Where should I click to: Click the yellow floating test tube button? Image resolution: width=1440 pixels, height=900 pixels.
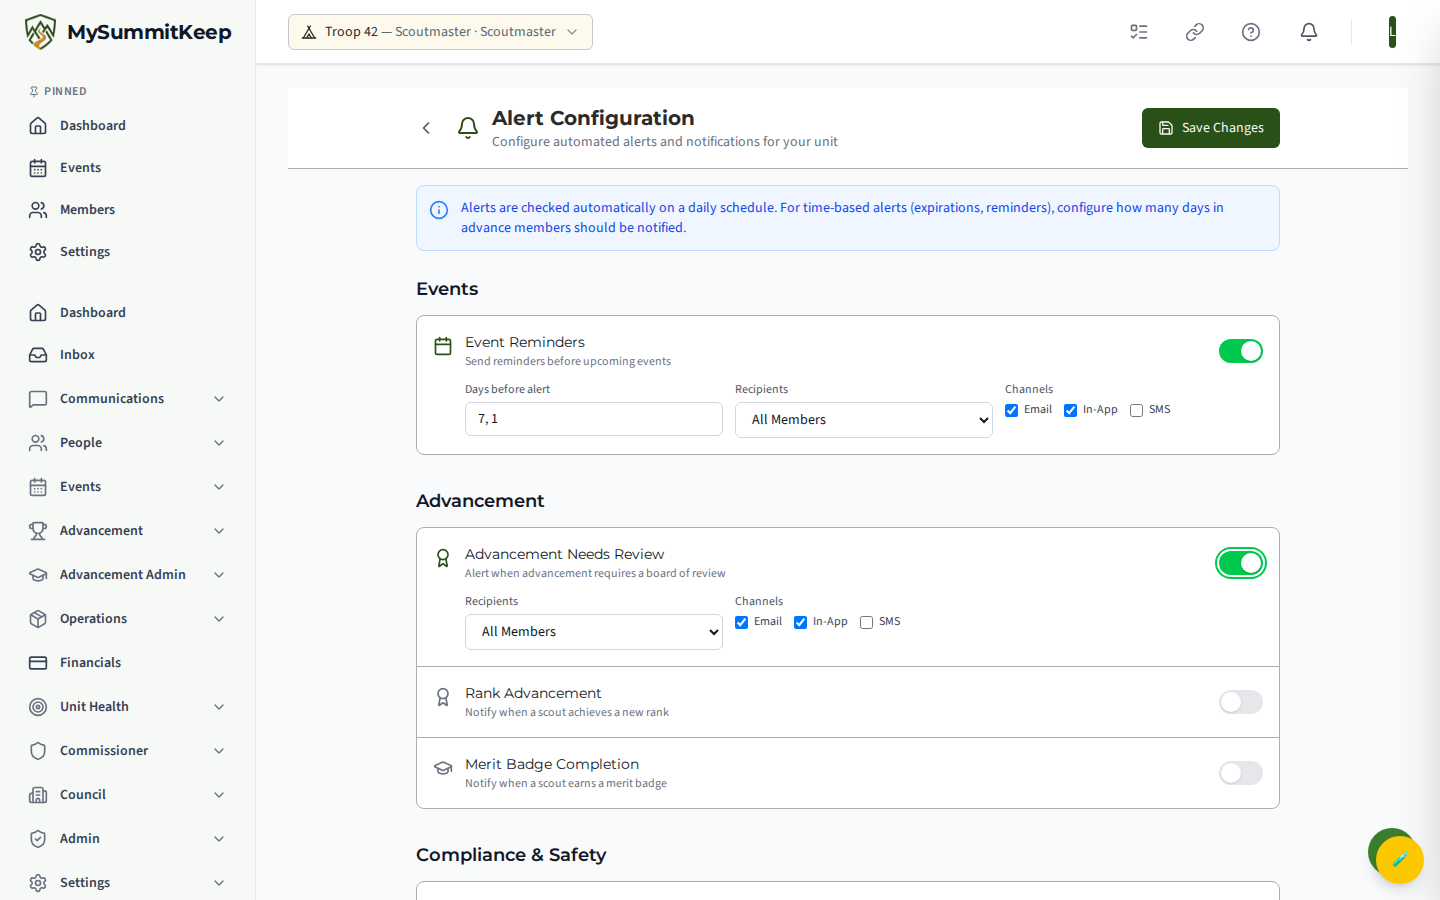pyautogui.click(x=1400, y=860)
